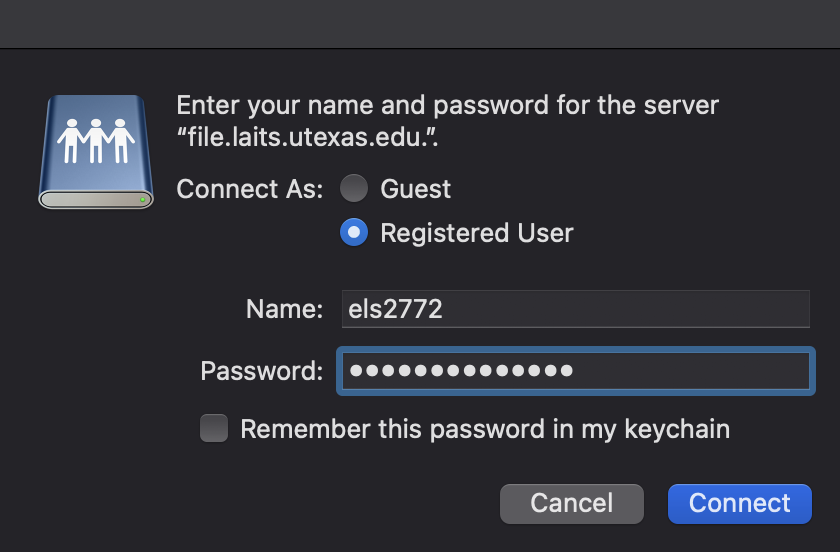Connect to the server with the blue button
The width and height of the screenshot is (840, 552).
pyautogui.click(x=739, y=504)
